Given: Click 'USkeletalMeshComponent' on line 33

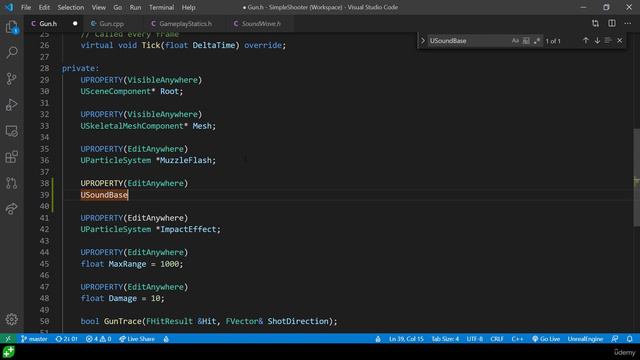Looking at the screenshot, I should tap(132, 126).
